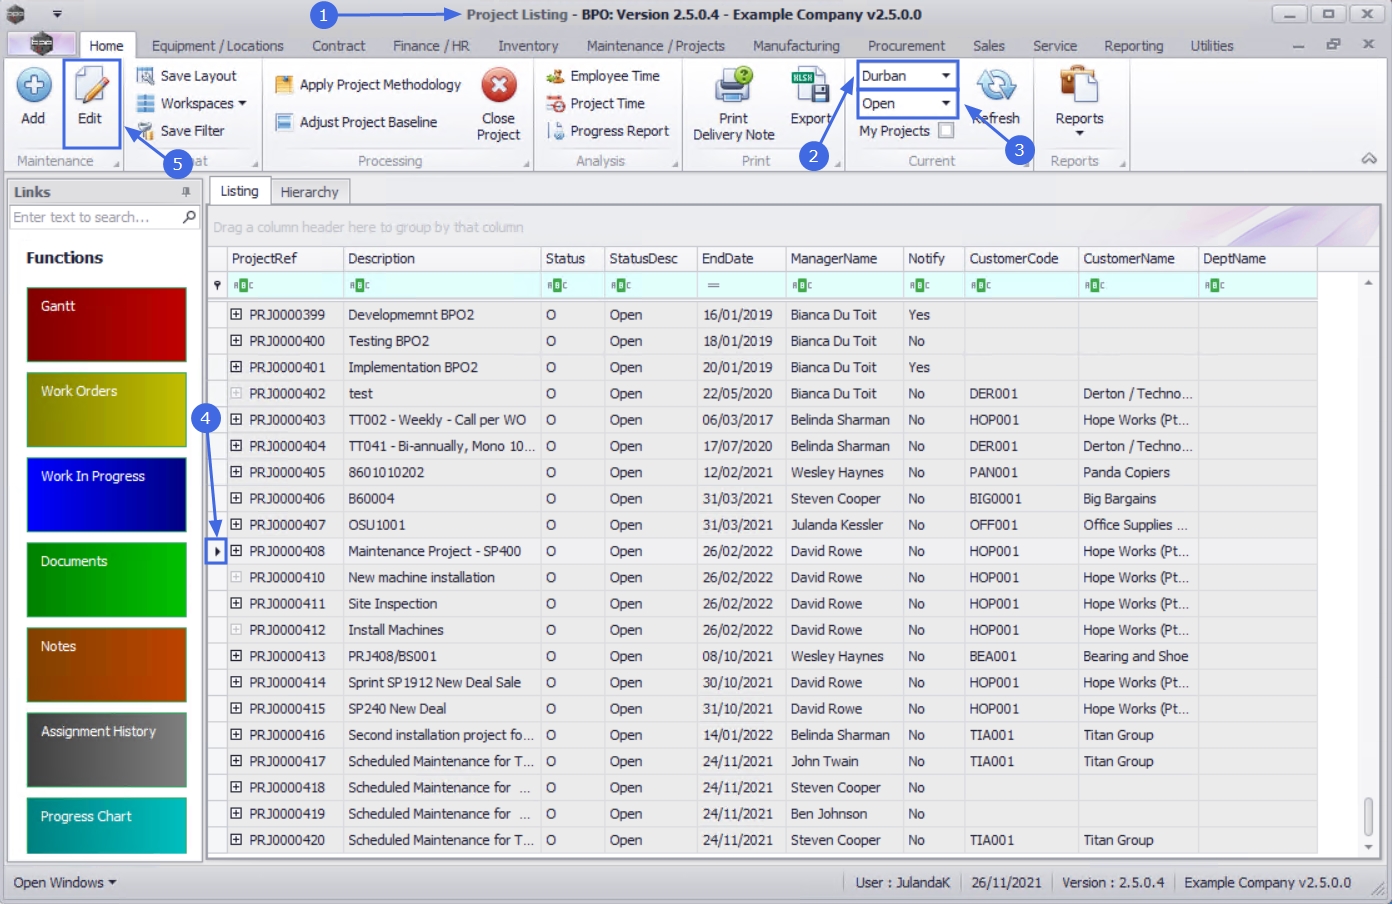The width and height of the screenshot is (1392, 904).
Task: Click the Gantt function tile
Action: 106,324
